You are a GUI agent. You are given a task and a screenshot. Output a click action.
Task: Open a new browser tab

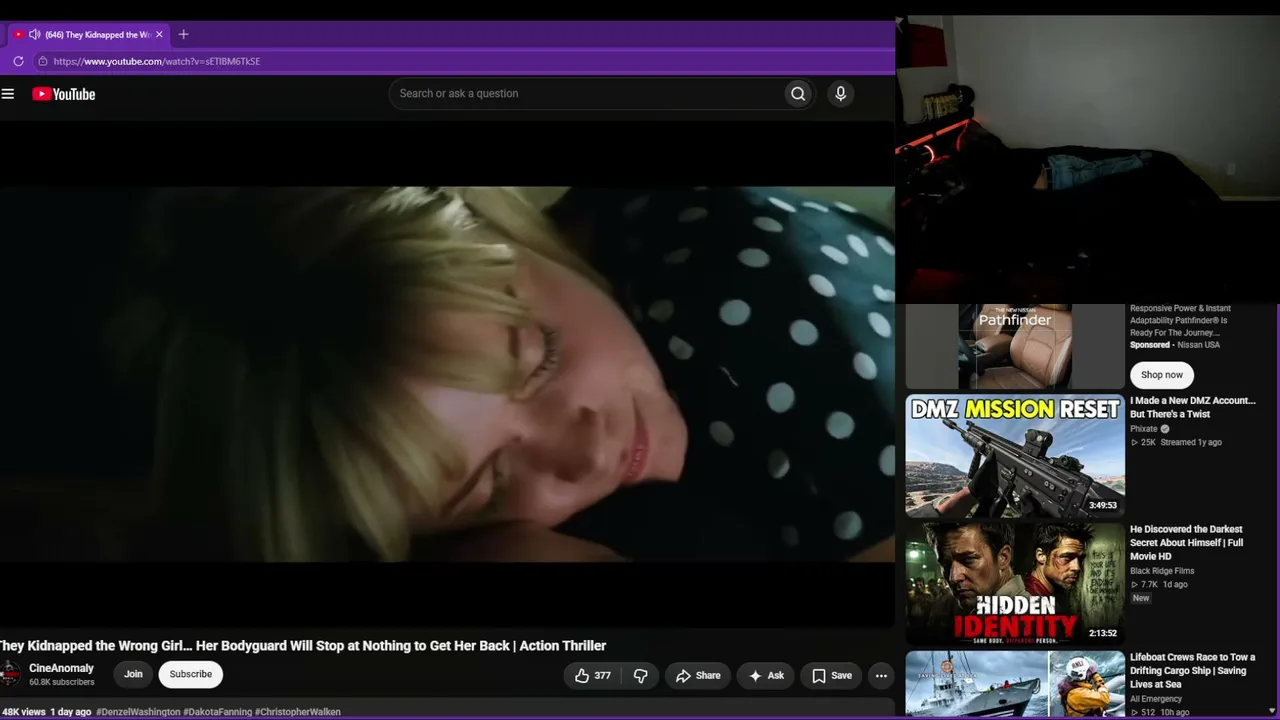(x=183, y=34)
